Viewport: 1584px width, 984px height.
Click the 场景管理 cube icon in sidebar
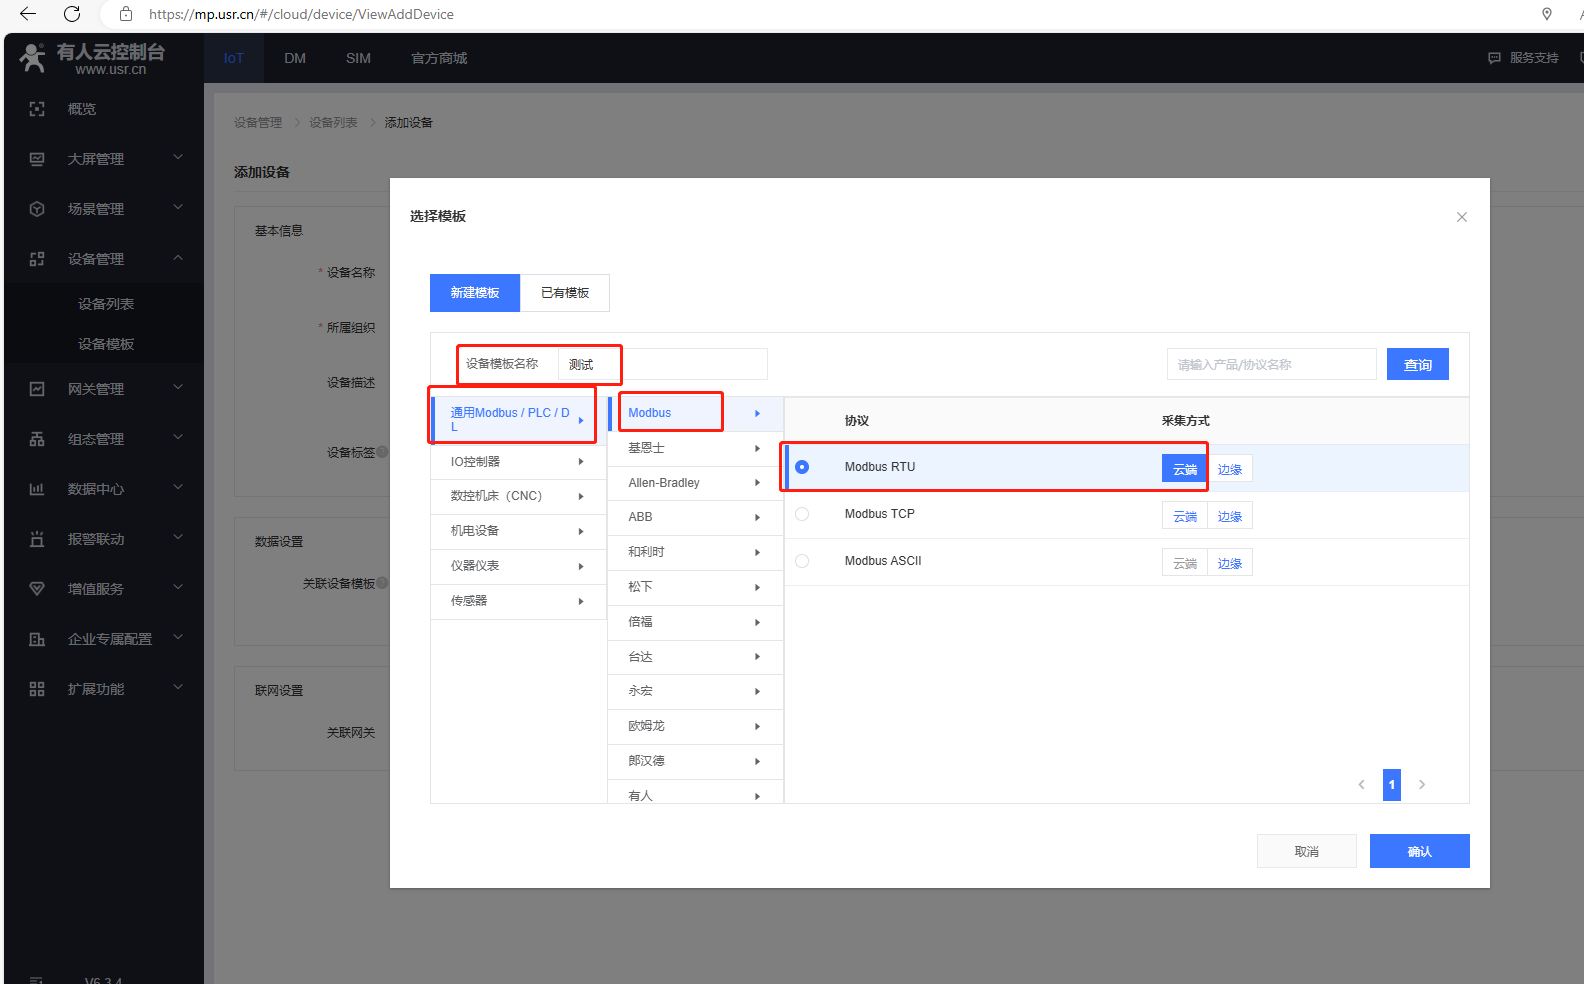[x=37, y=209]
